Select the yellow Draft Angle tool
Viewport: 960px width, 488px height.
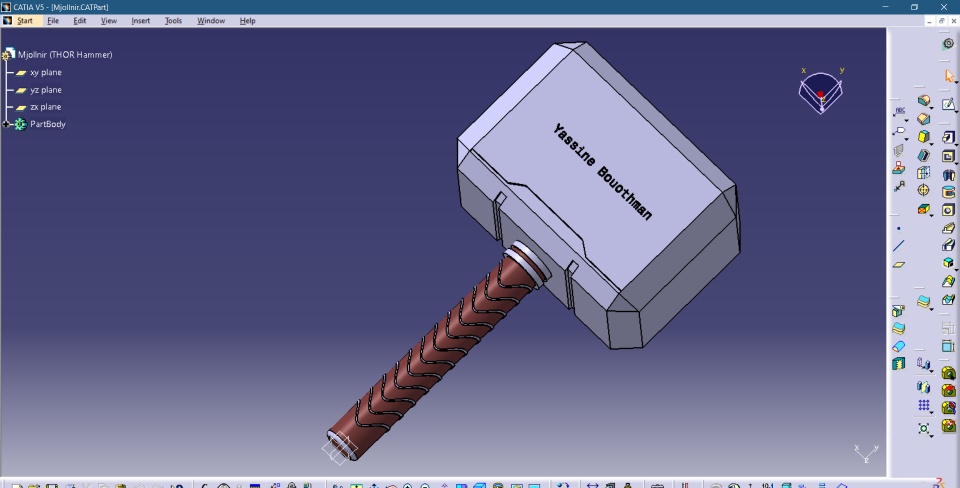click(924, 137)
